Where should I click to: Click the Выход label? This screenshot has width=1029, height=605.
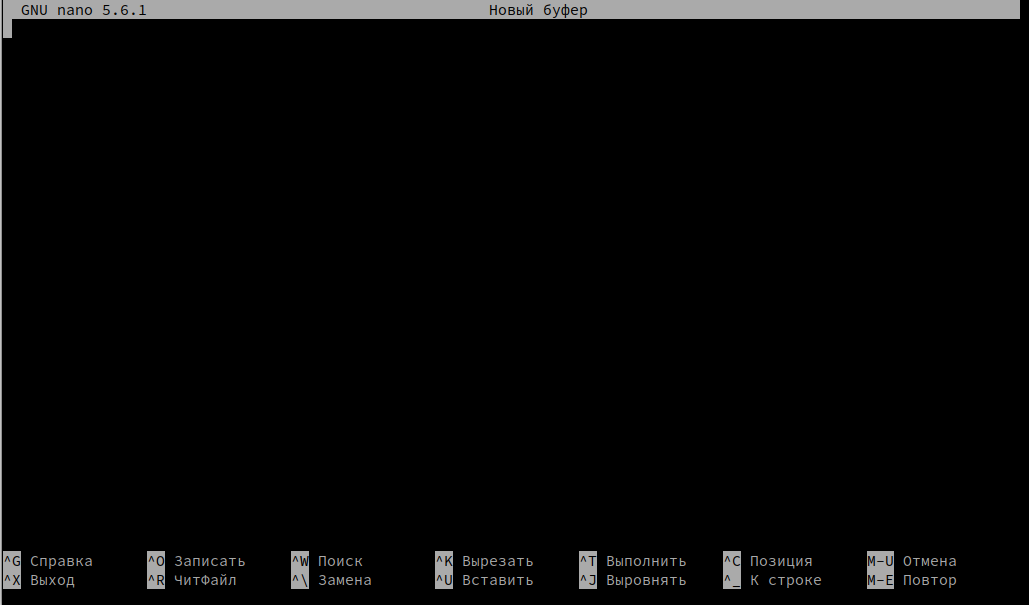(x=52, y=580)
